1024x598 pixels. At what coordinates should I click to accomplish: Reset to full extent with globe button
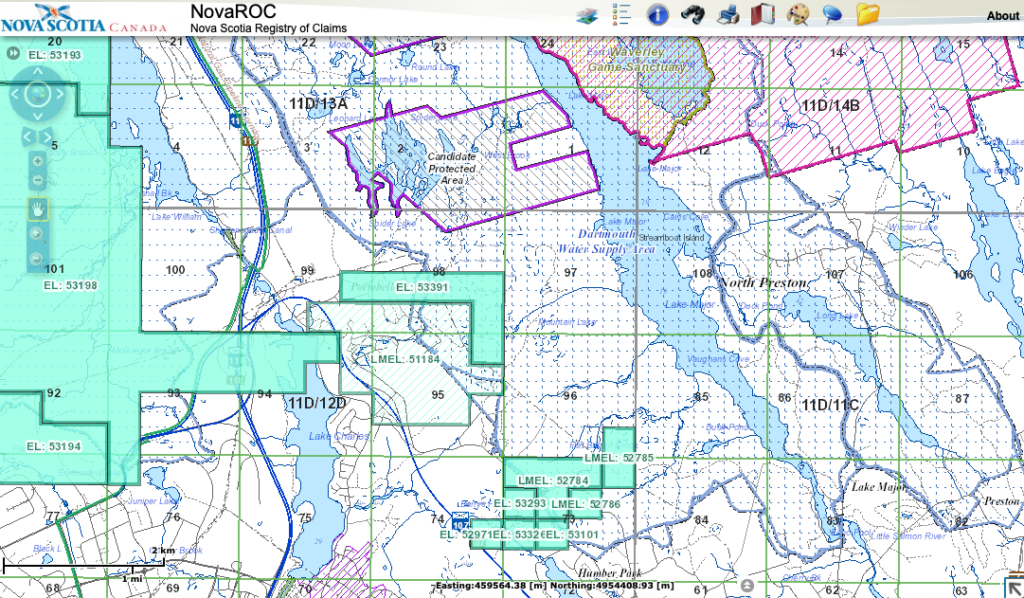(37, 95)
